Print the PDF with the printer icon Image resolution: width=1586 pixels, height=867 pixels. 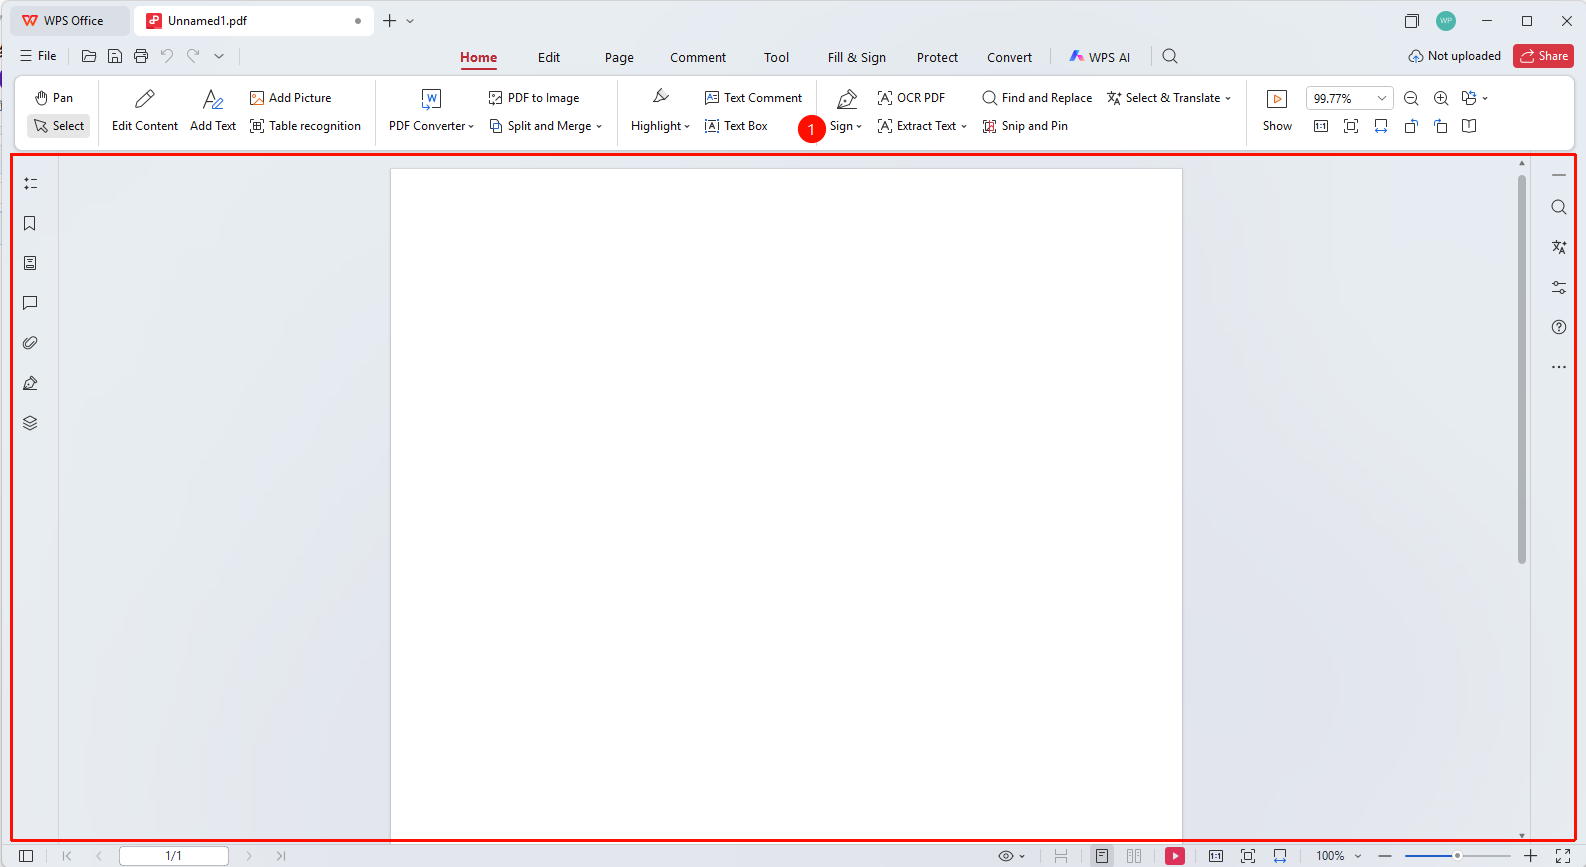pos(141,56)
